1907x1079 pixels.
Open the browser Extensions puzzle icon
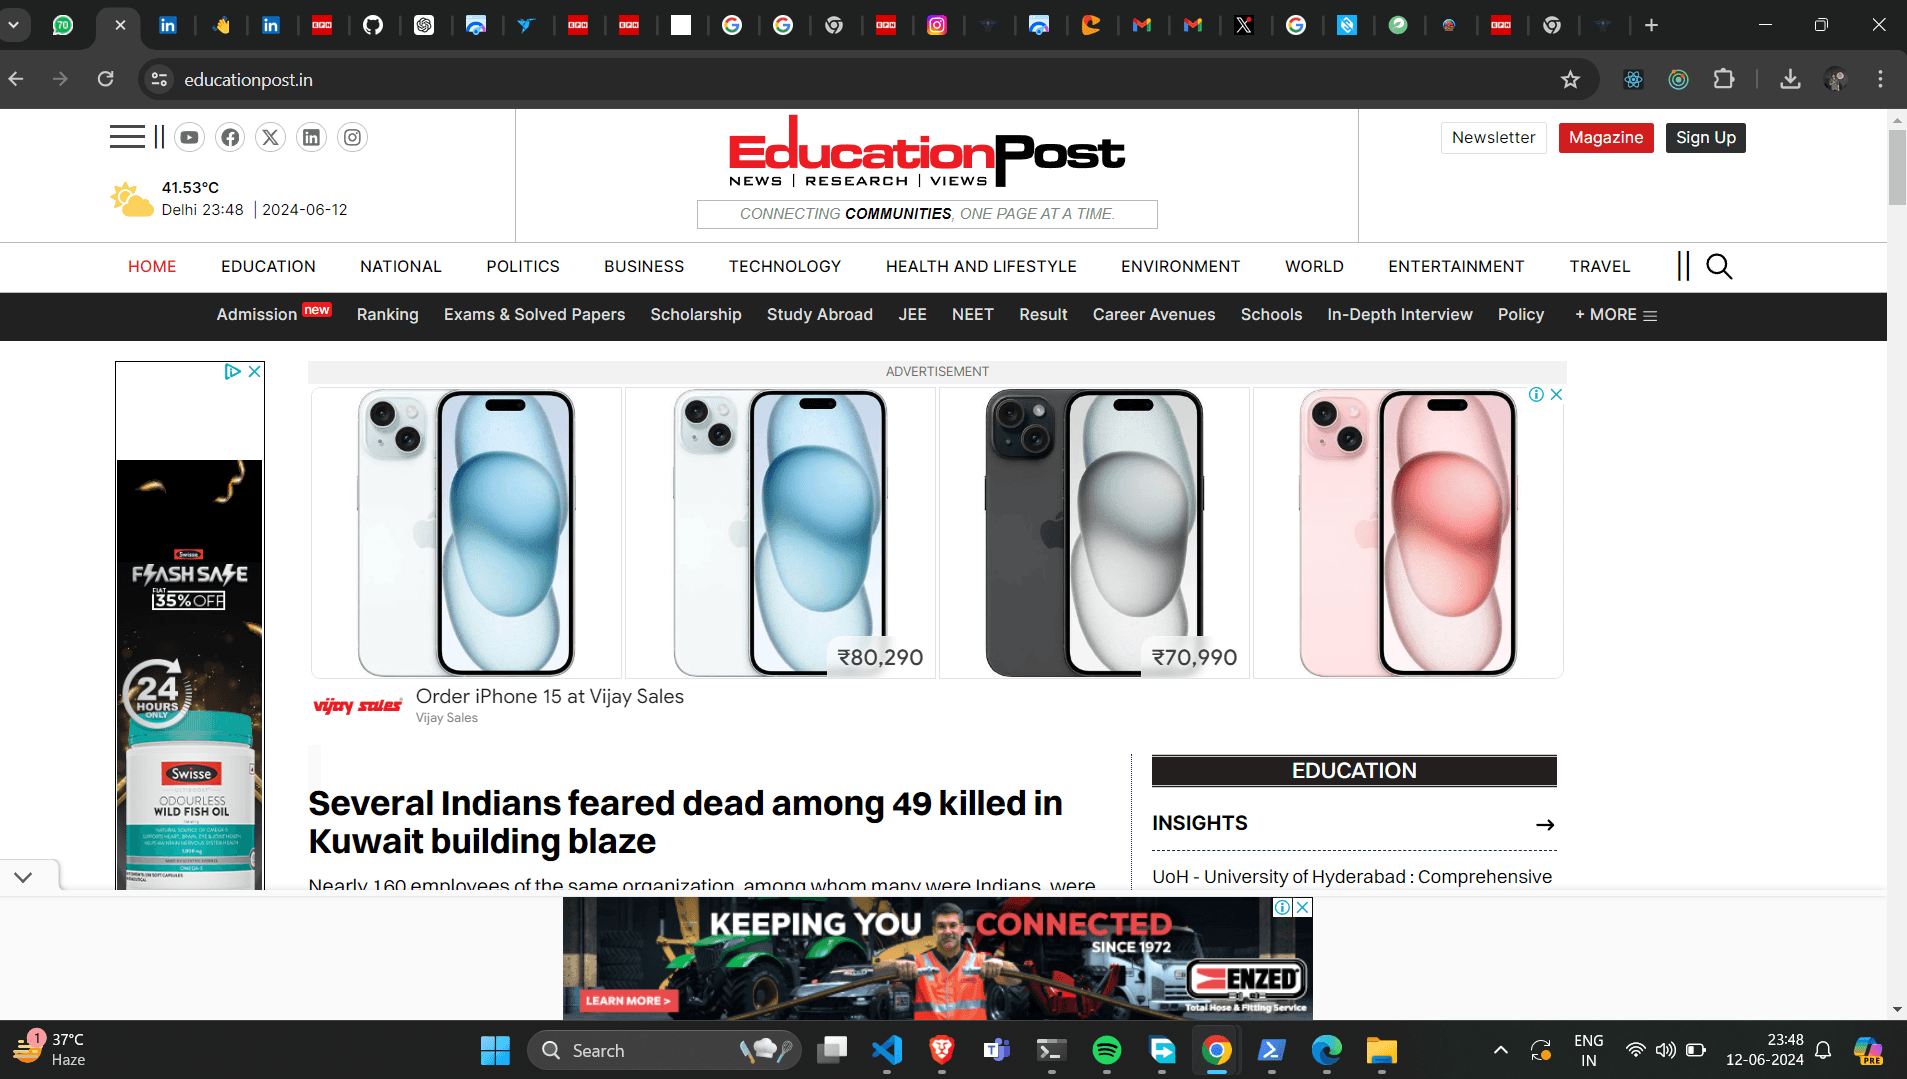(1724, 80)
